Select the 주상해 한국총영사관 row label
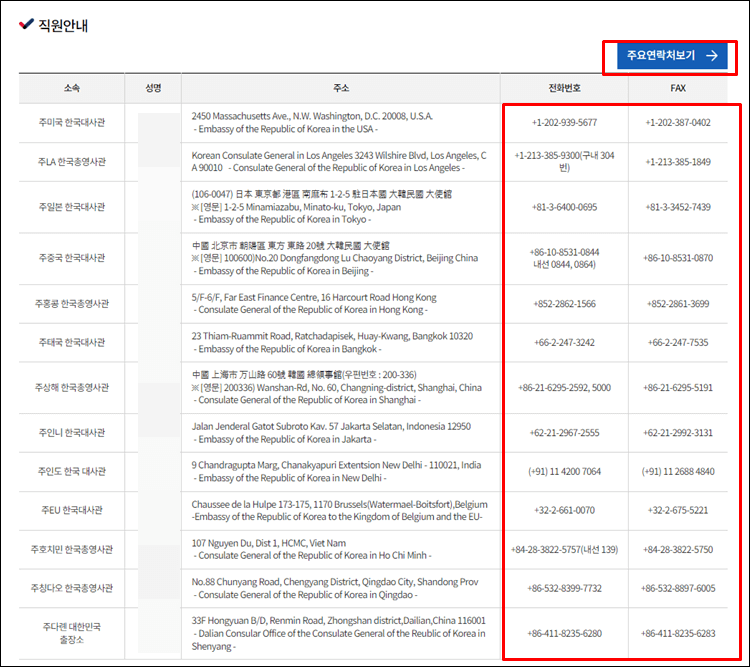750x667 pixels. 72,387
